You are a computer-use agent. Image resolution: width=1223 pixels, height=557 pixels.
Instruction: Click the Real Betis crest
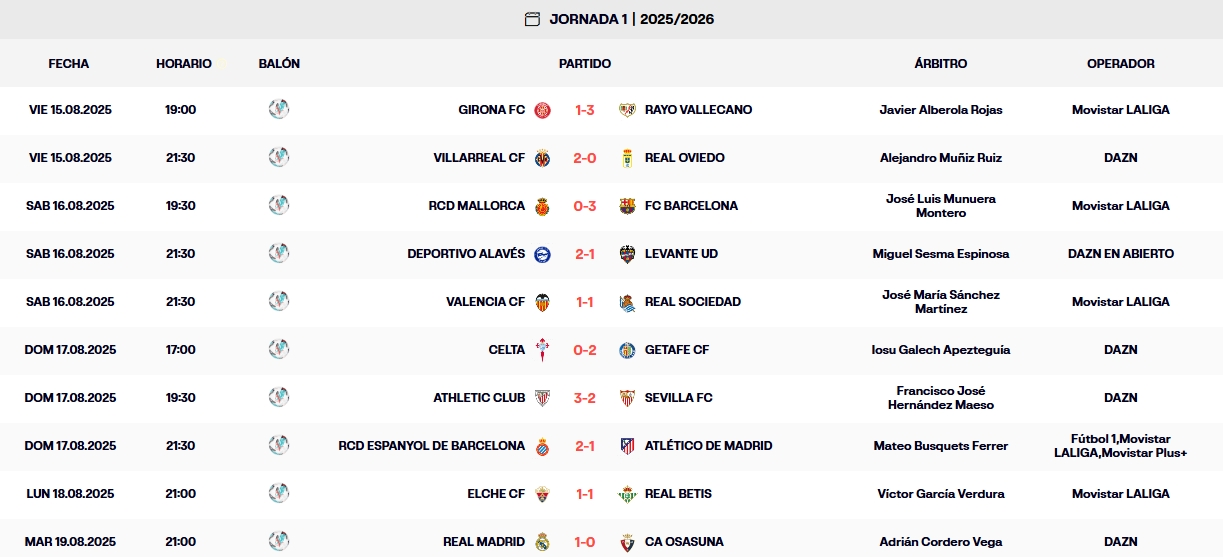627,494
